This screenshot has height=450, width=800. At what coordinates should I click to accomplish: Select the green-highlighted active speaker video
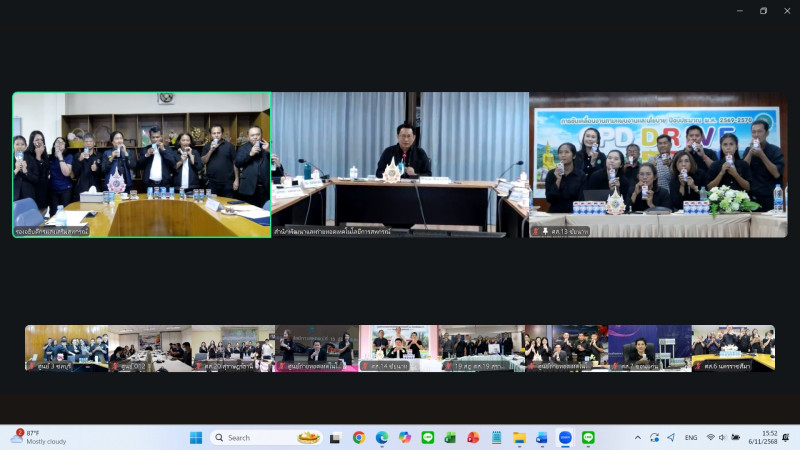point(141,165)
